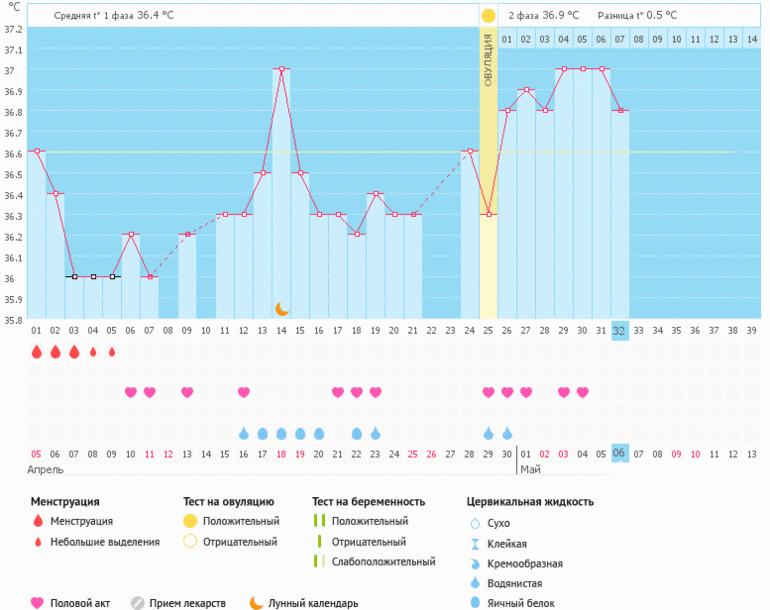The height and width of the screenshot is (610, 770).
Task: Click the Сухо cervical fluid icon in legend
Action: [x=477, y=522]
